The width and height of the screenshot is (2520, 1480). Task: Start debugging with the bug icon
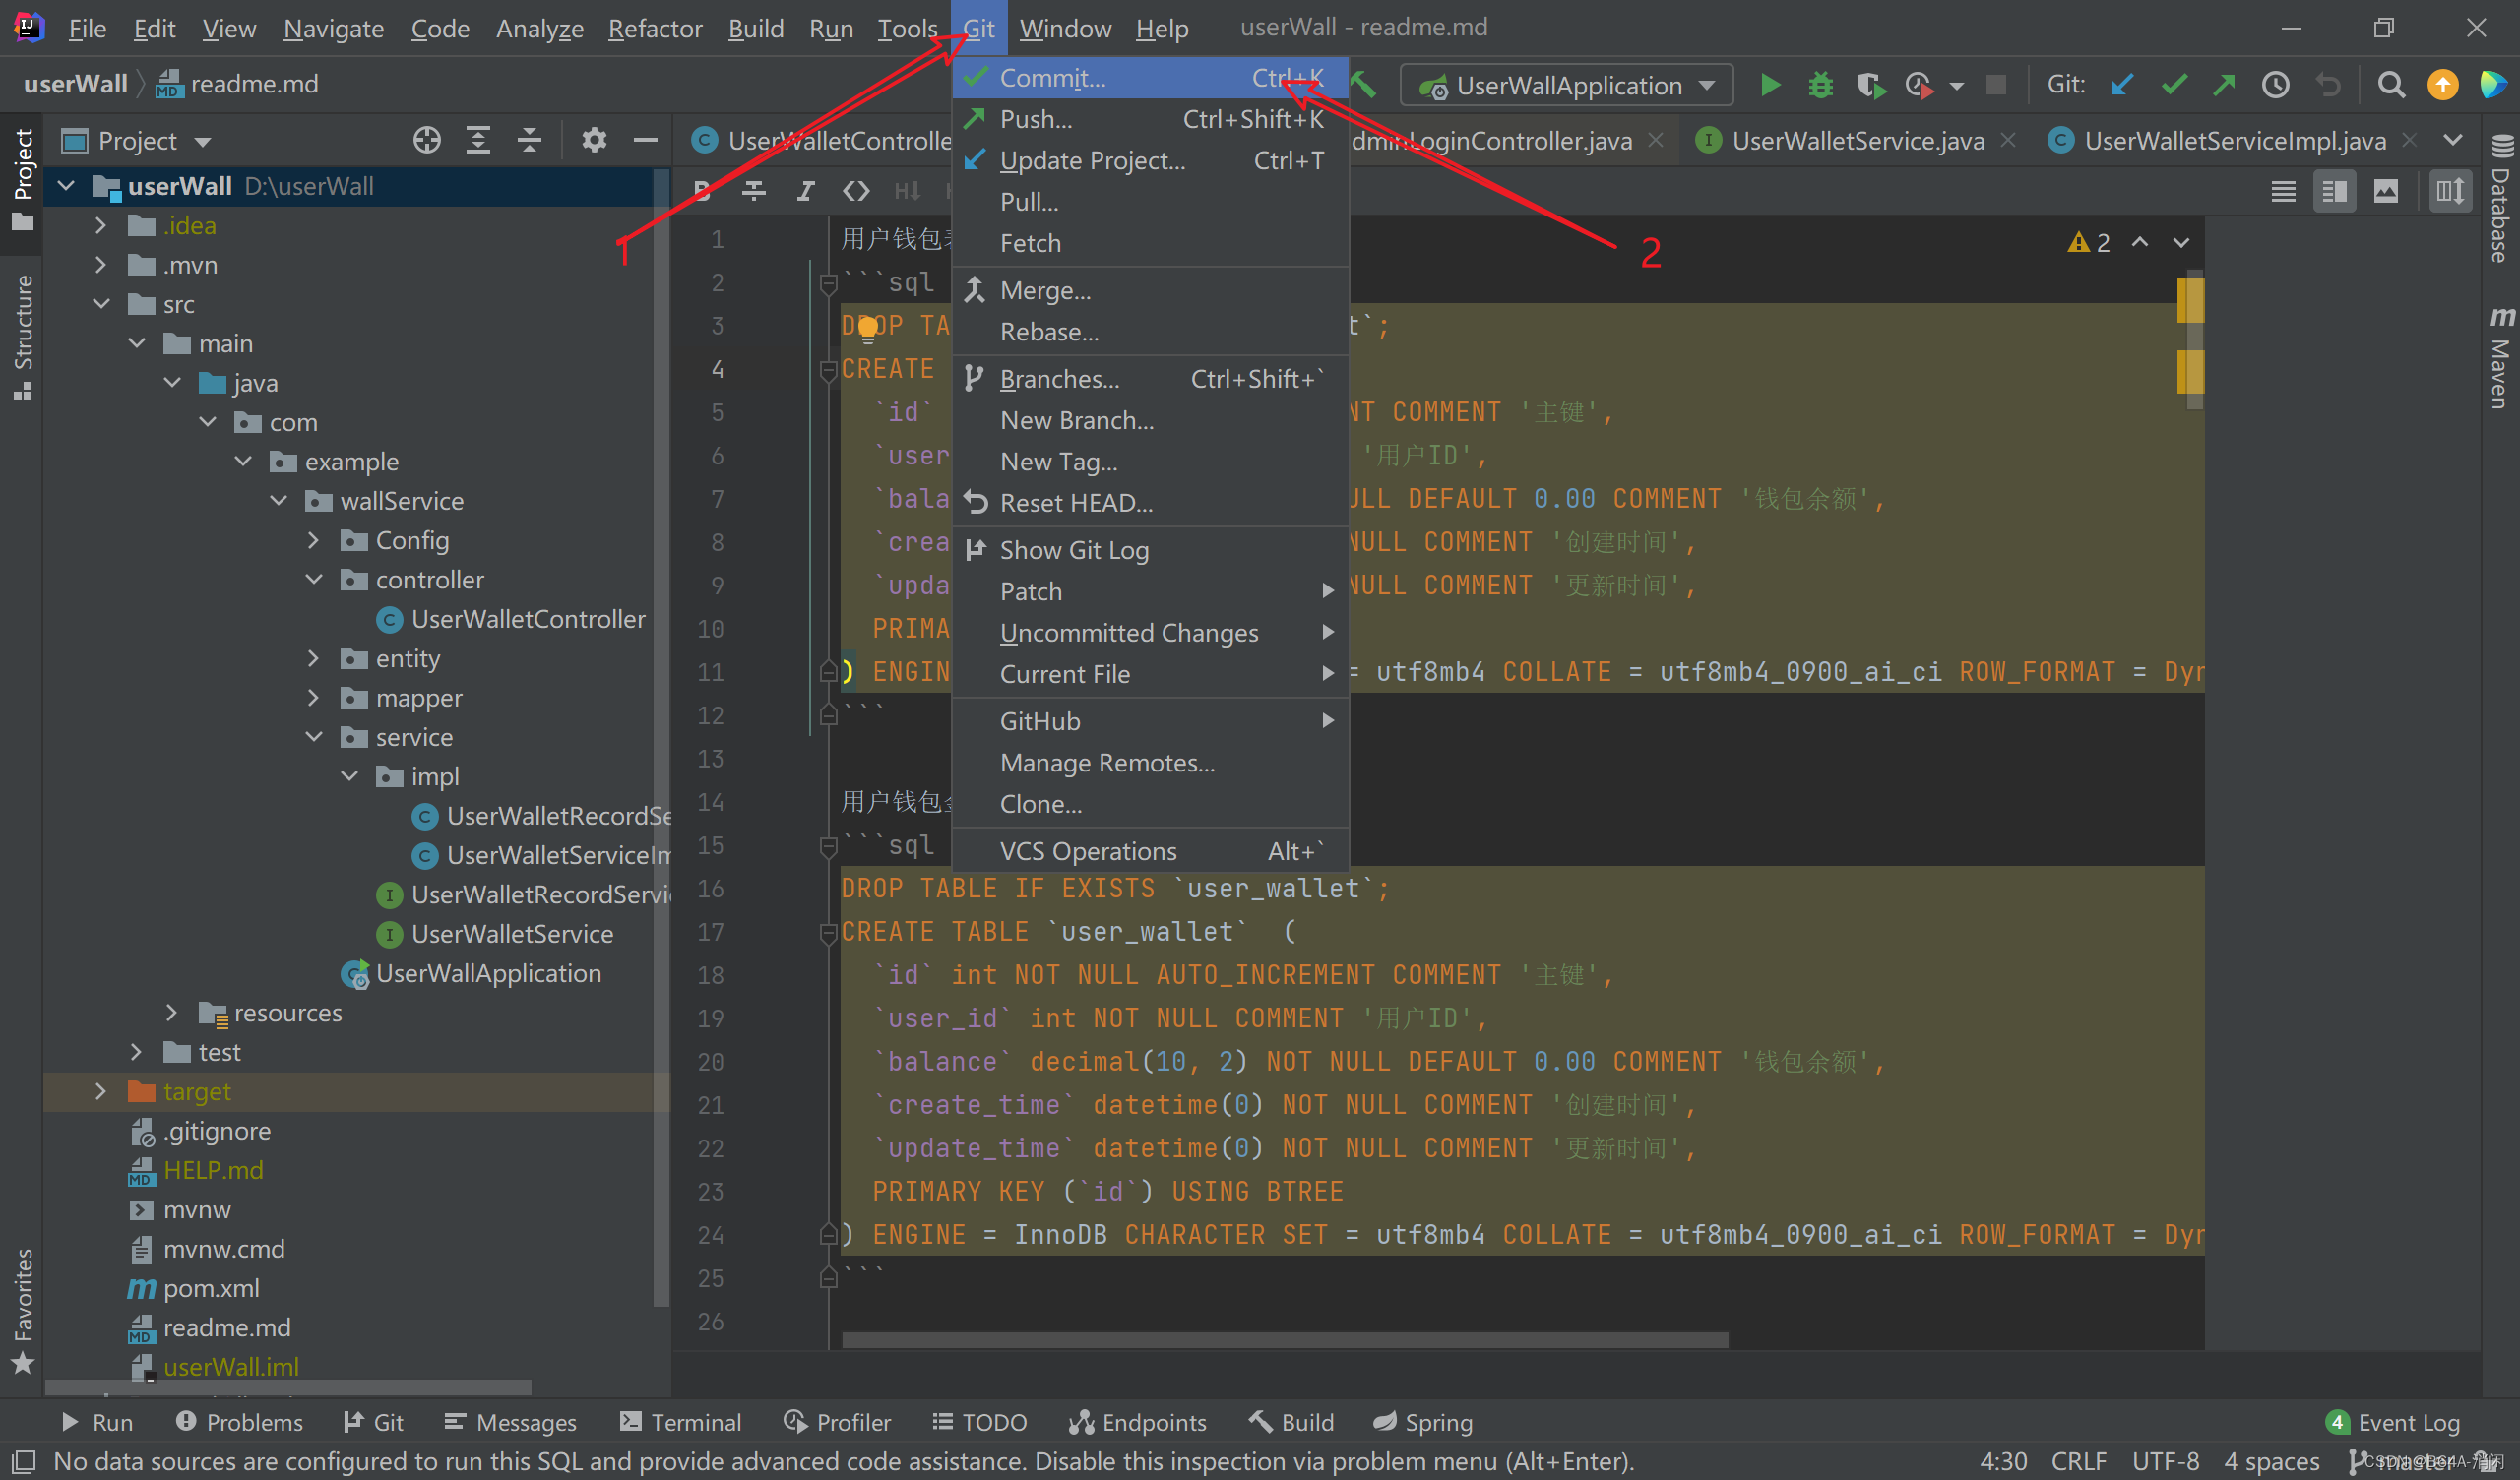coord(1820,85)
